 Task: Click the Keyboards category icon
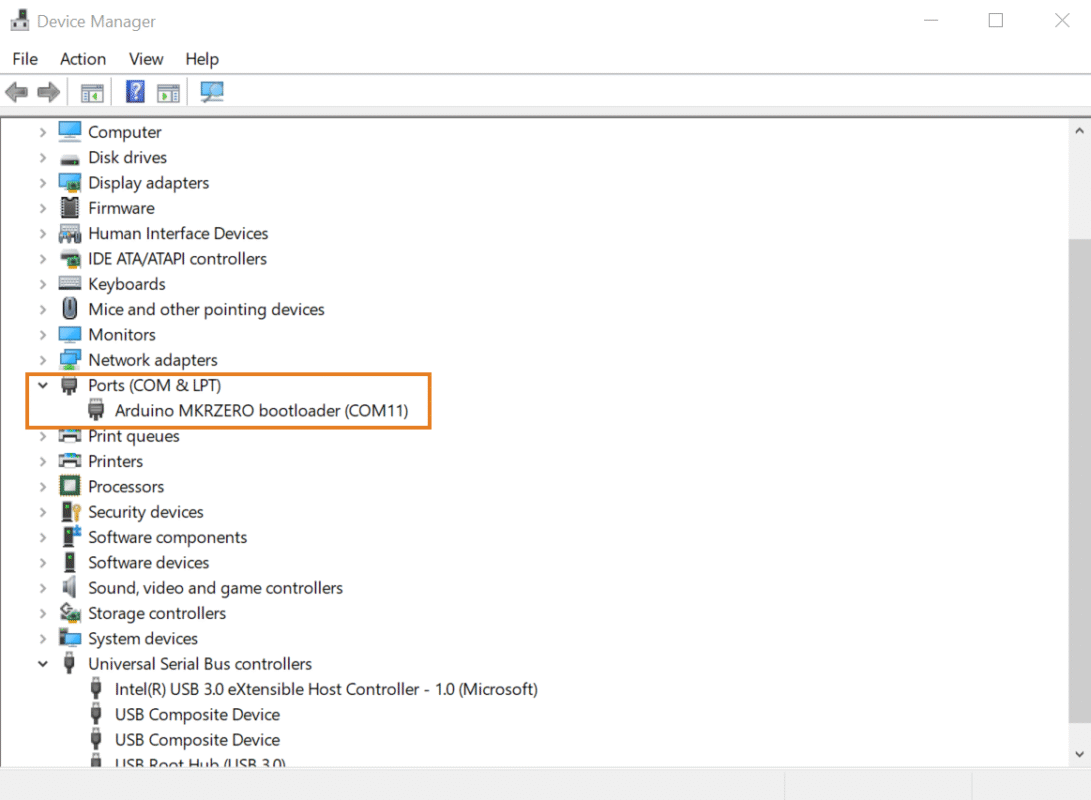(x=69, y=284)
